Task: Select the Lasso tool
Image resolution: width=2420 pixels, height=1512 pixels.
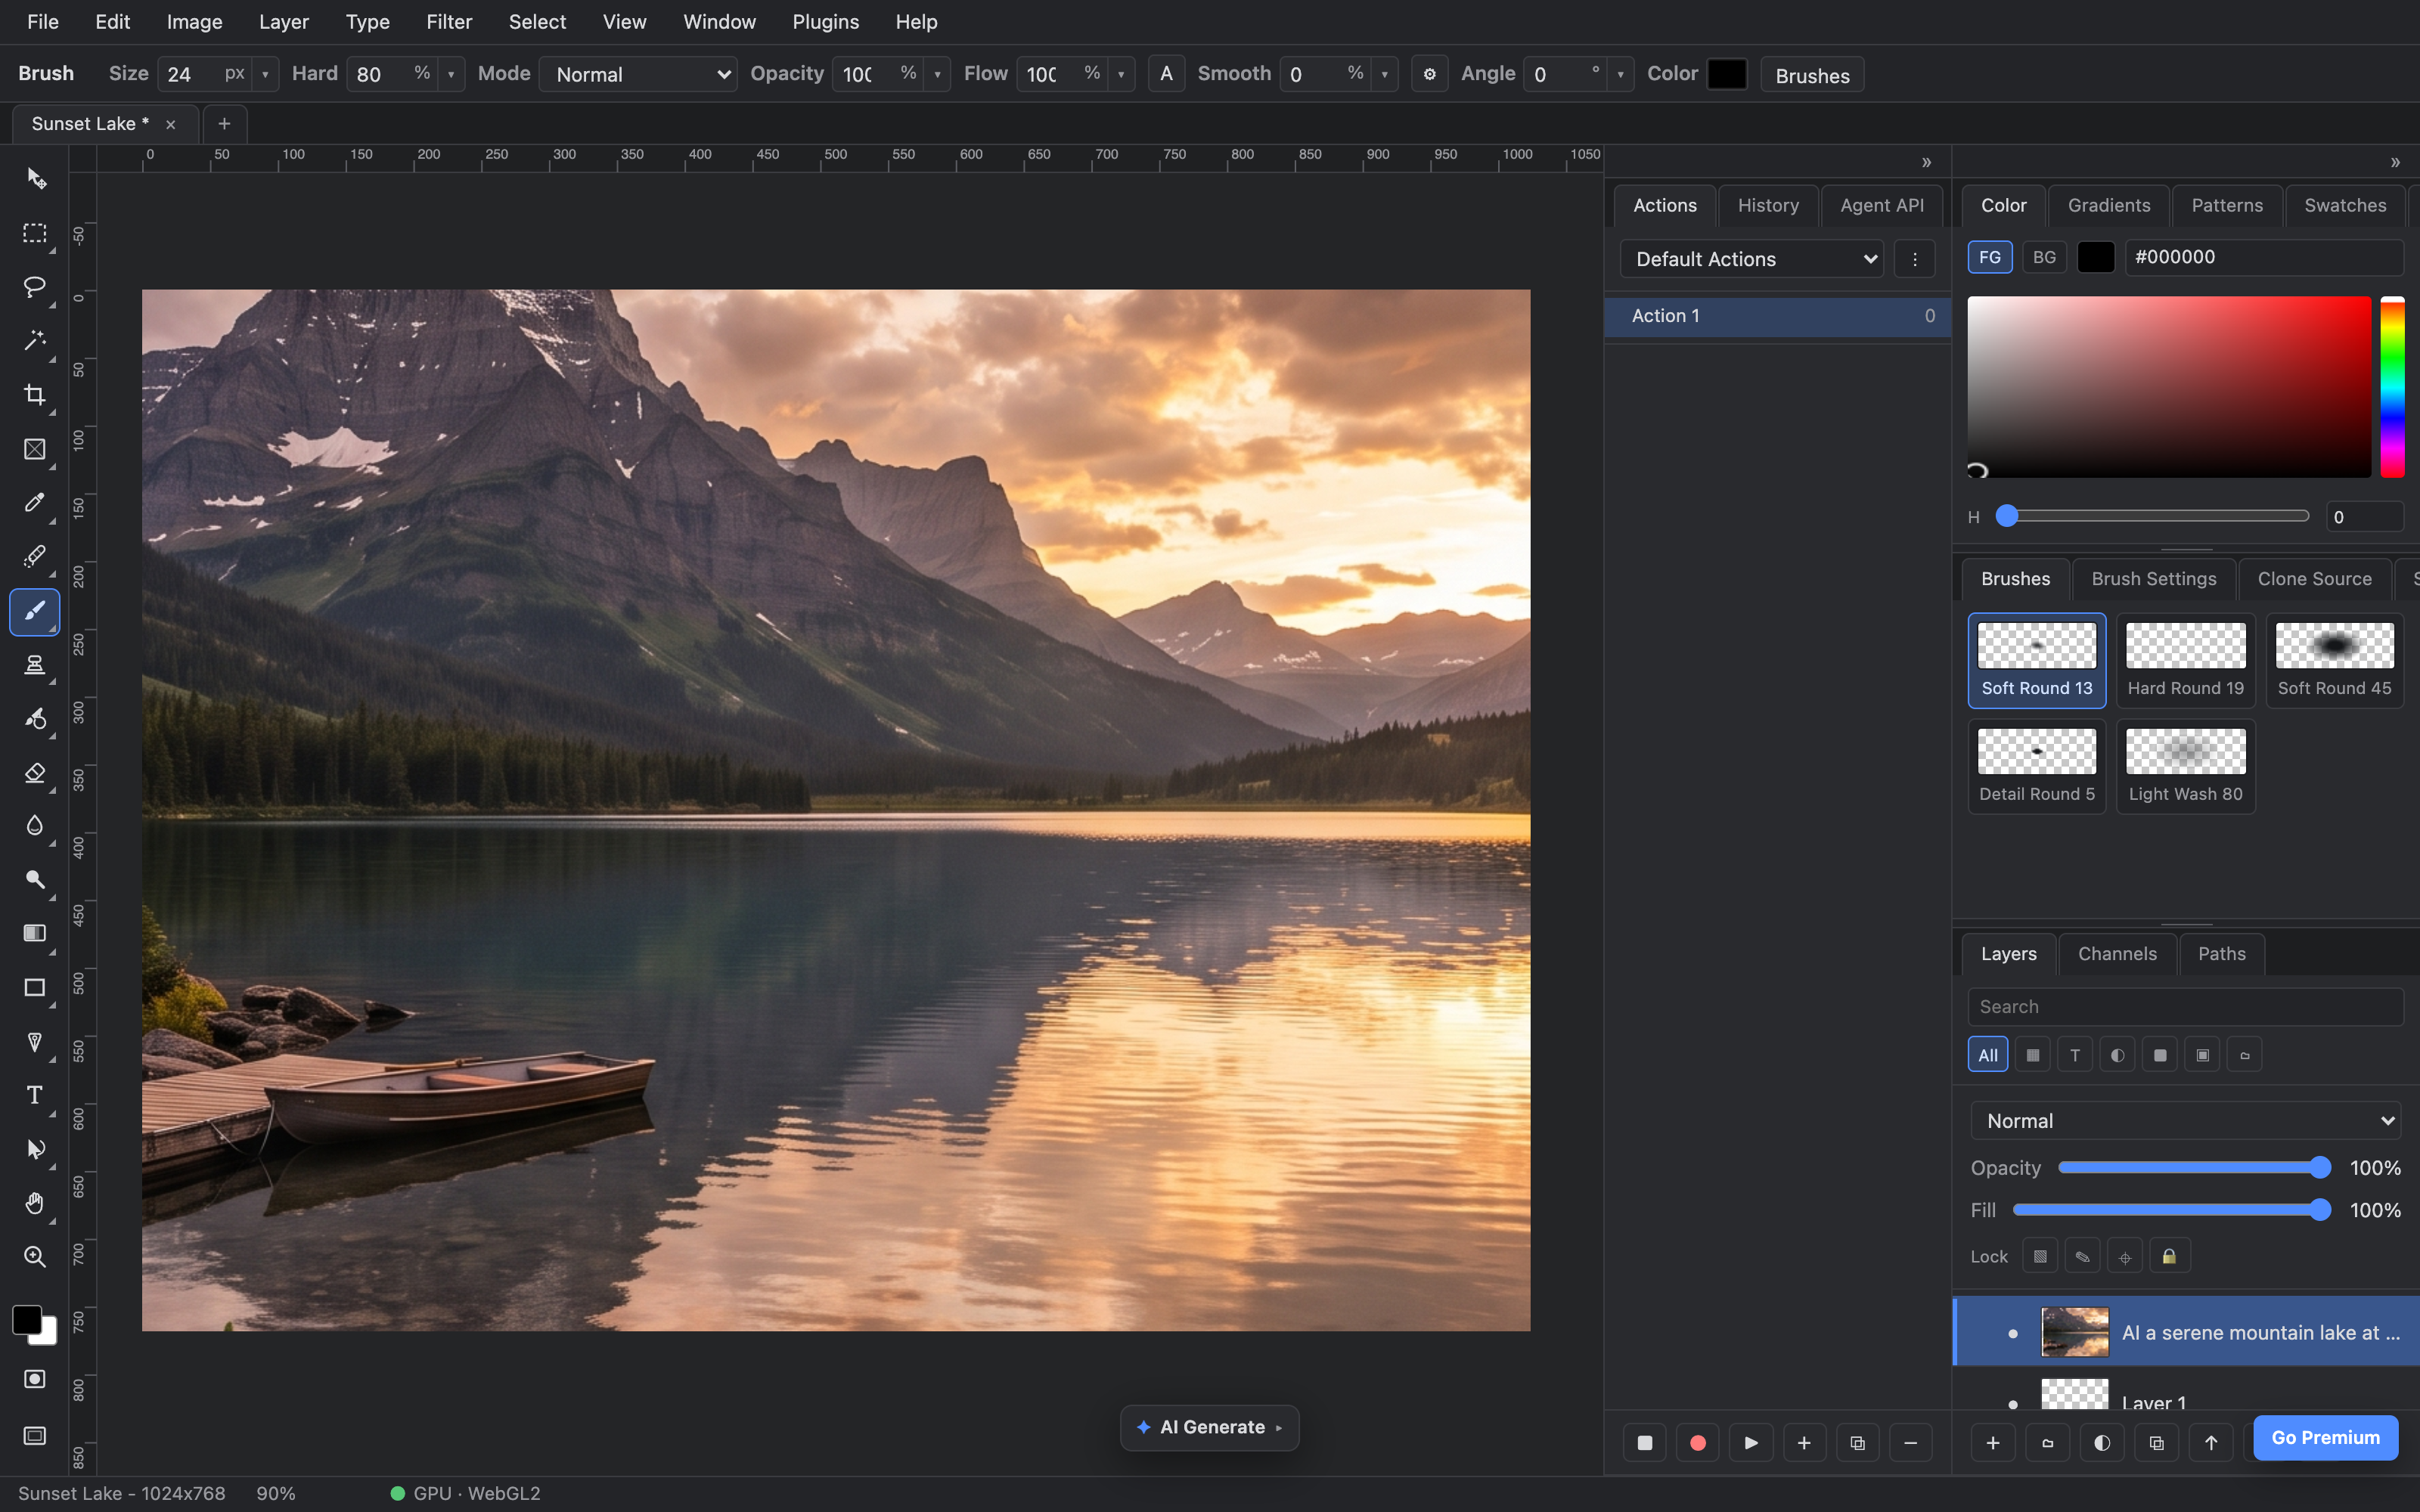Action: (35, 287)
